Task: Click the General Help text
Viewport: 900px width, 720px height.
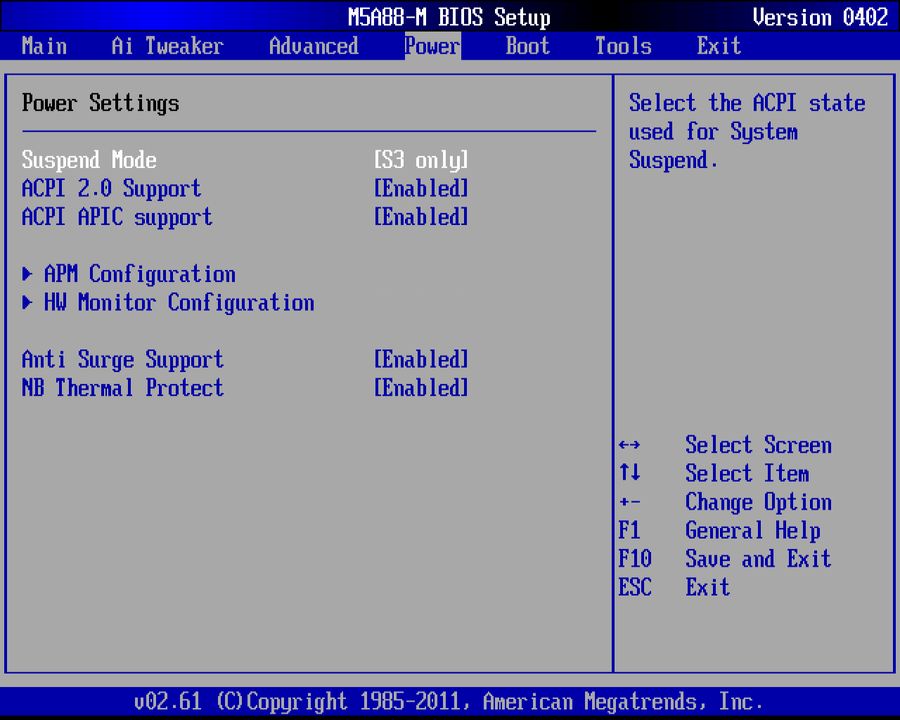Action: pyautogui.click(x=752, y=531)
